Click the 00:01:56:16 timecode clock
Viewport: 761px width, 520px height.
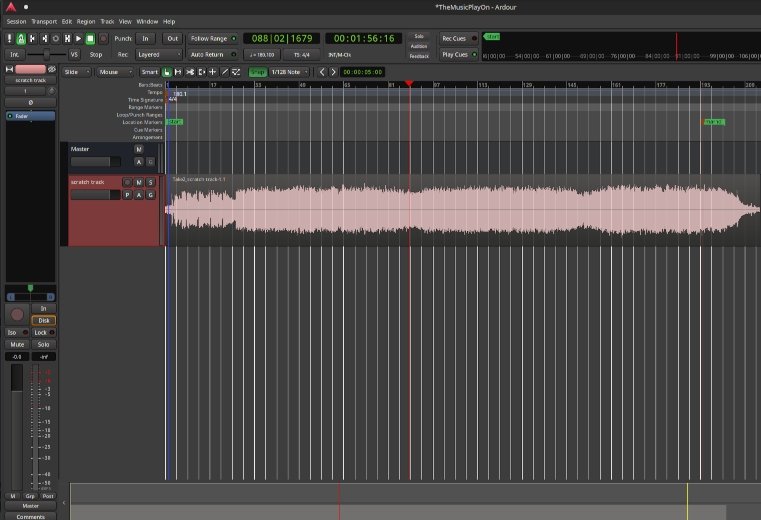coord(364,38)
